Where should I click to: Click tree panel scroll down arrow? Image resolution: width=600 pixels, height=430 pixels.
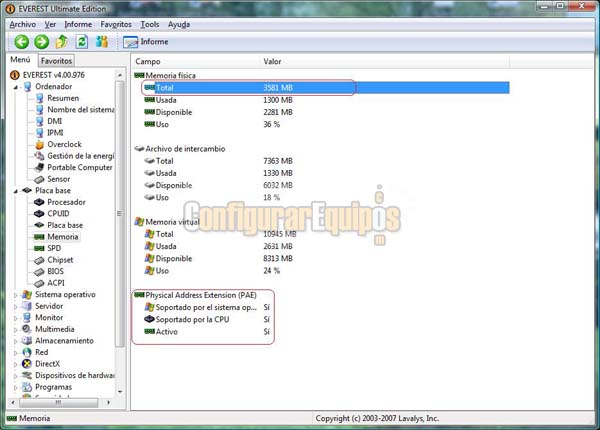120,392
